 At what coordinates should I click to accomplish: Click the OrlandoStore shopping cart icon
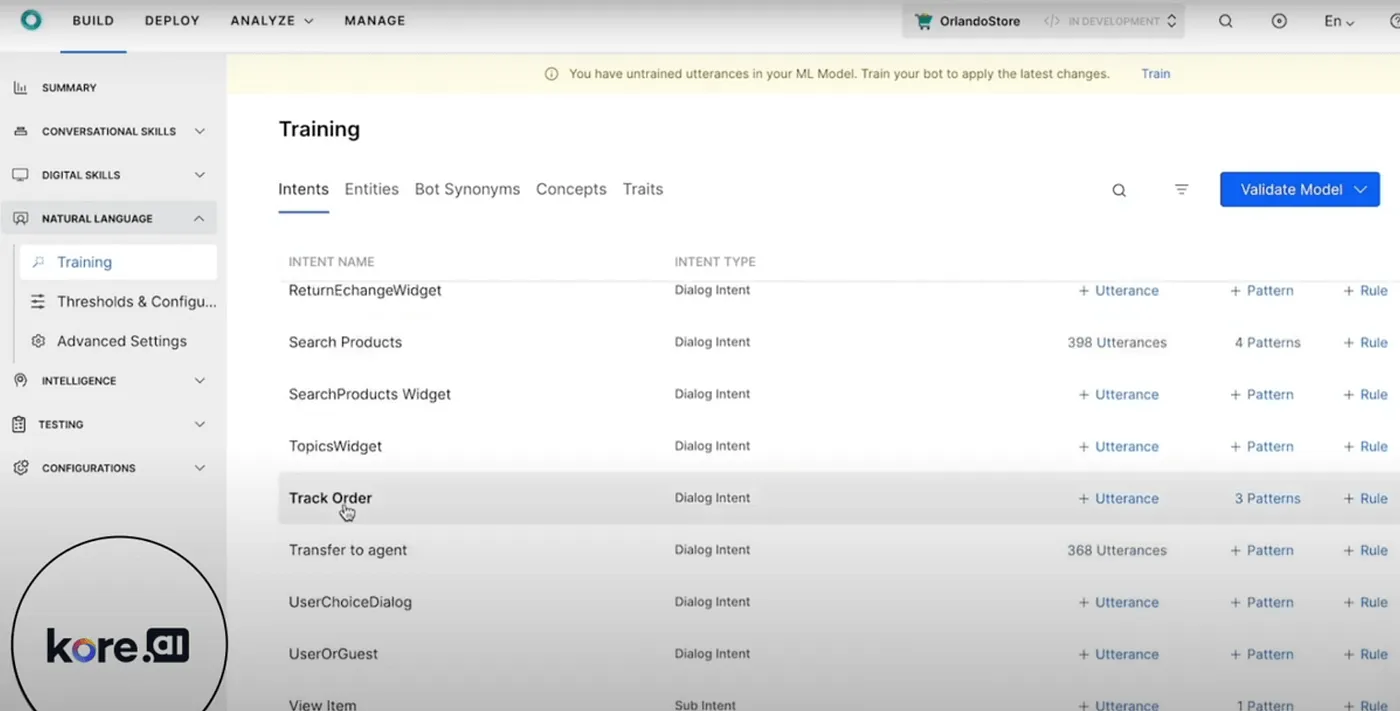[x=923, y=21]
